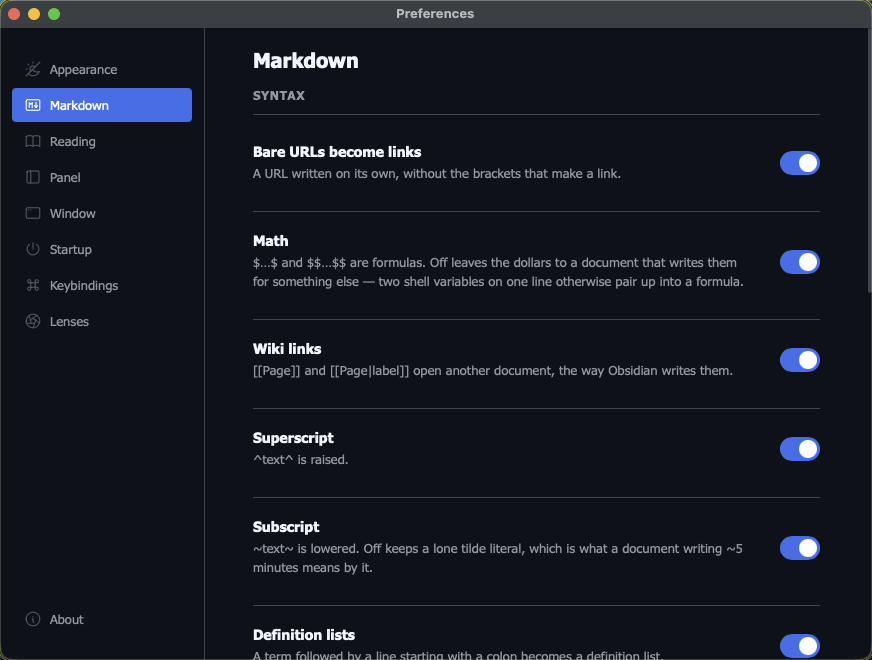Select the Markdown preferences label
The width and height of the screenshot is (872, 660).
coord(79,105)
